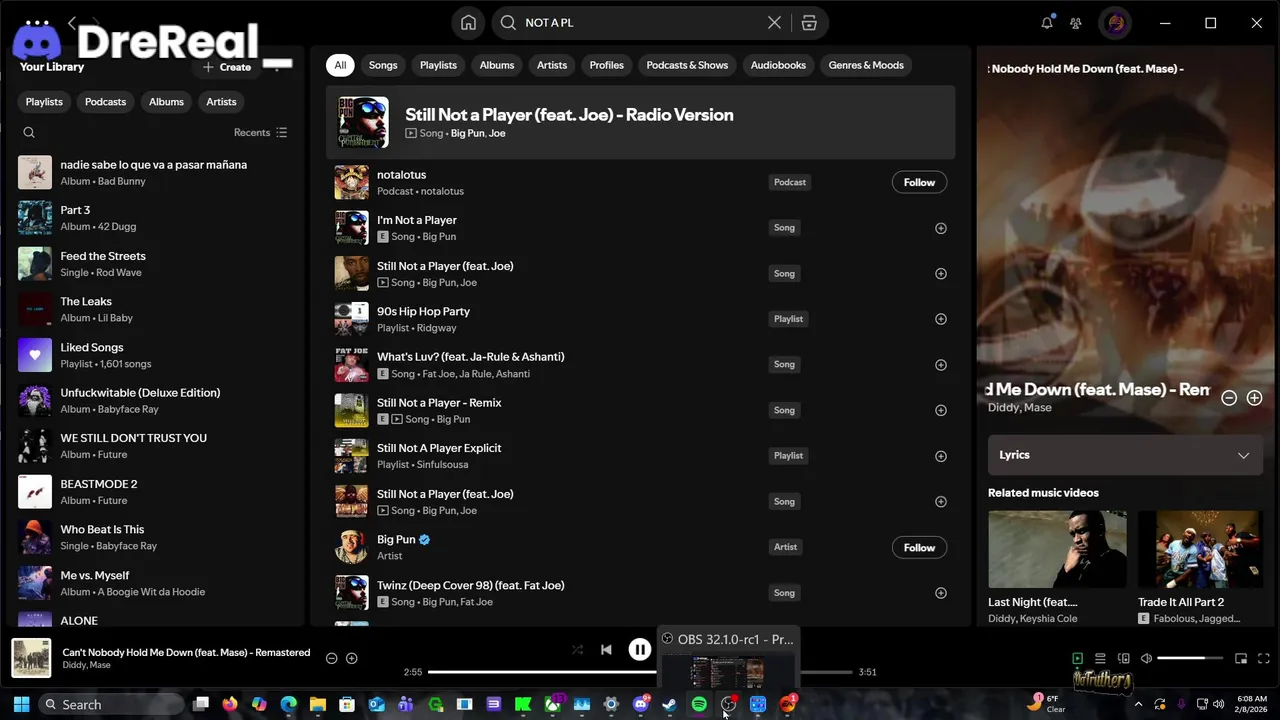Toggle the Artists filter in Your Library

[x=221, y=102]
